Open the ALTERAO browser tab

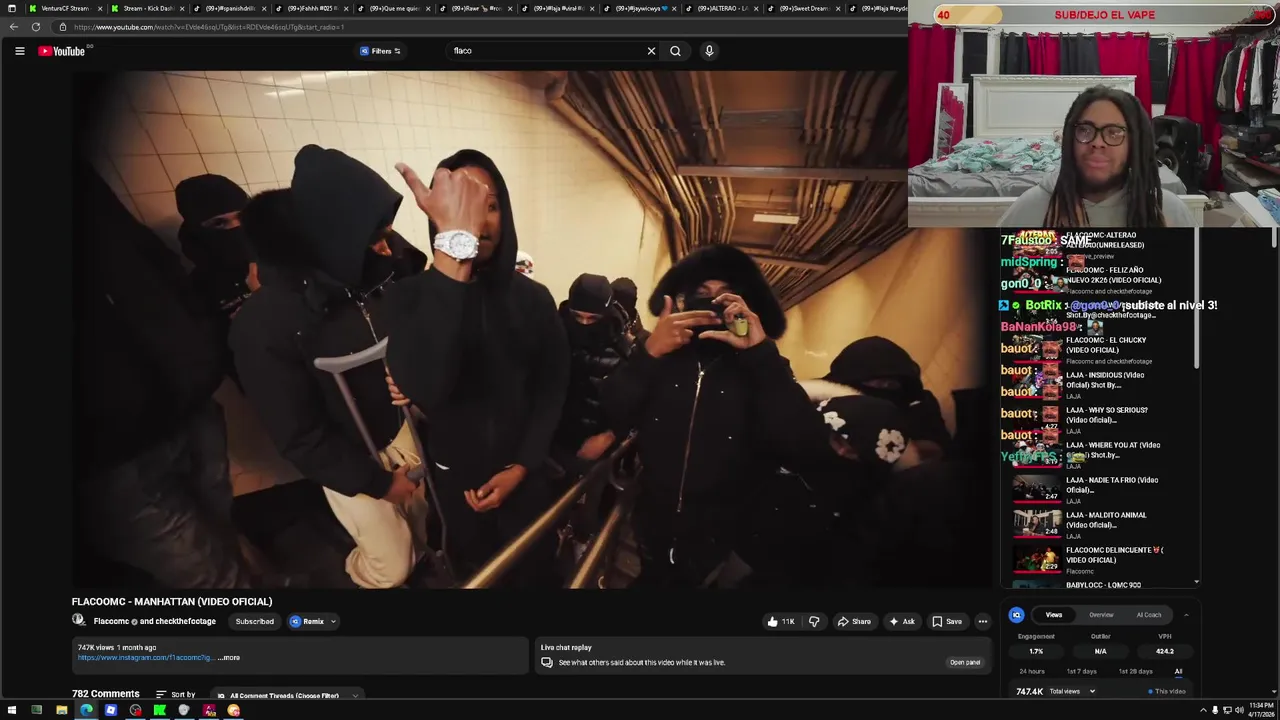pos(721,8)
